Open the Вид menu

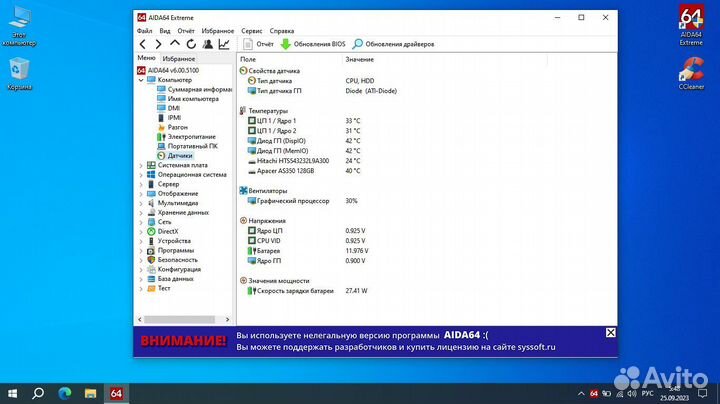coord(165,31)
